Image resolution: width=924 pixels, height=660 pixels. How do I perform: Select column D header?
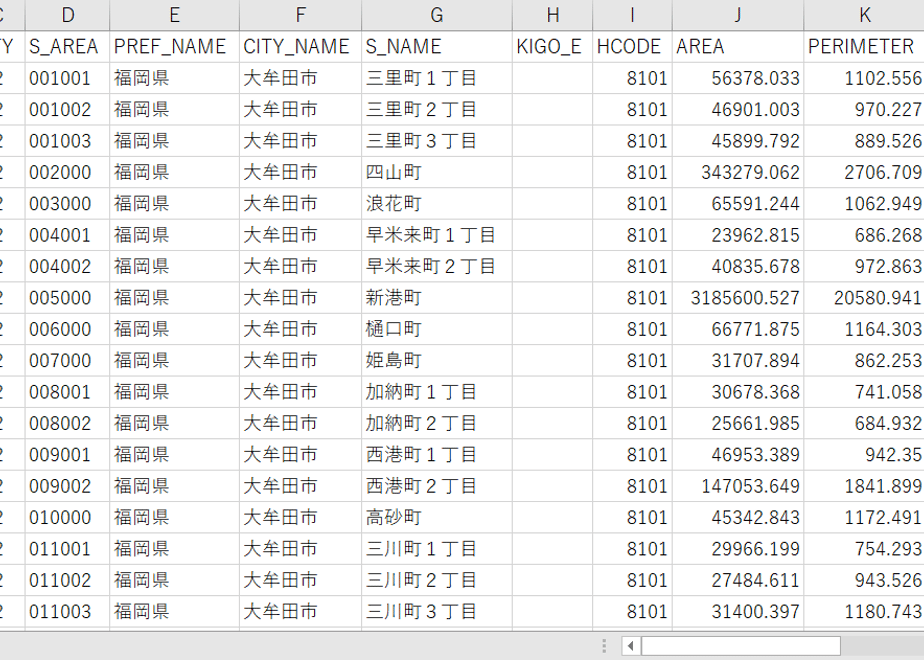[67, 15]
